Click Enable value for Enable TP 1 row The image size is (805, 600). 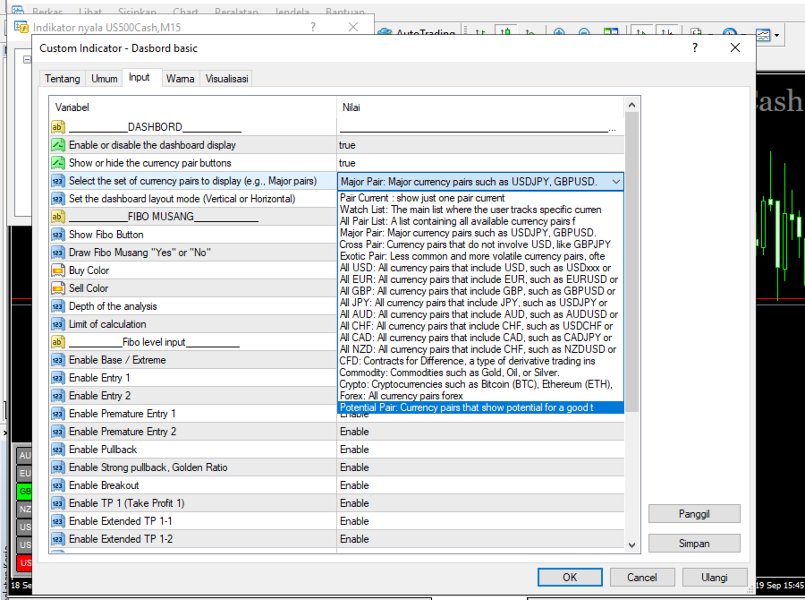coord(480,504)
